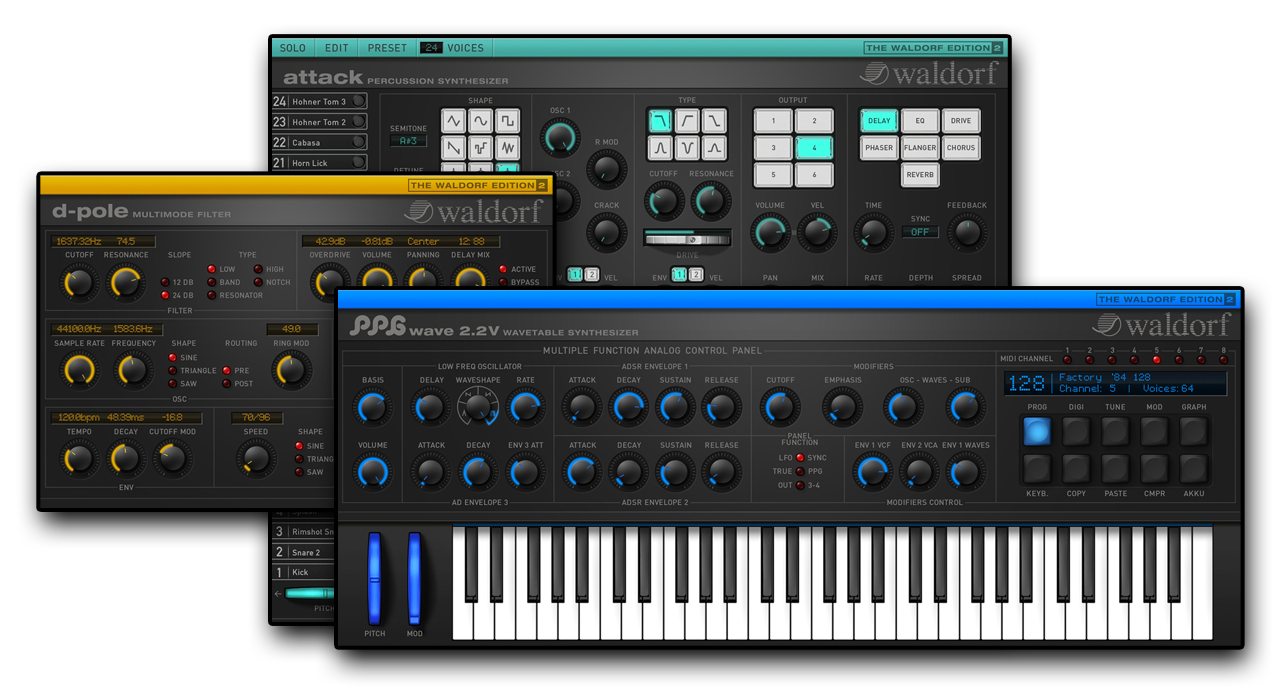This screenshot has width=1280, height=689.
Task: Select highlighted output 4 in Attack
Action: [x=814, y=148]
